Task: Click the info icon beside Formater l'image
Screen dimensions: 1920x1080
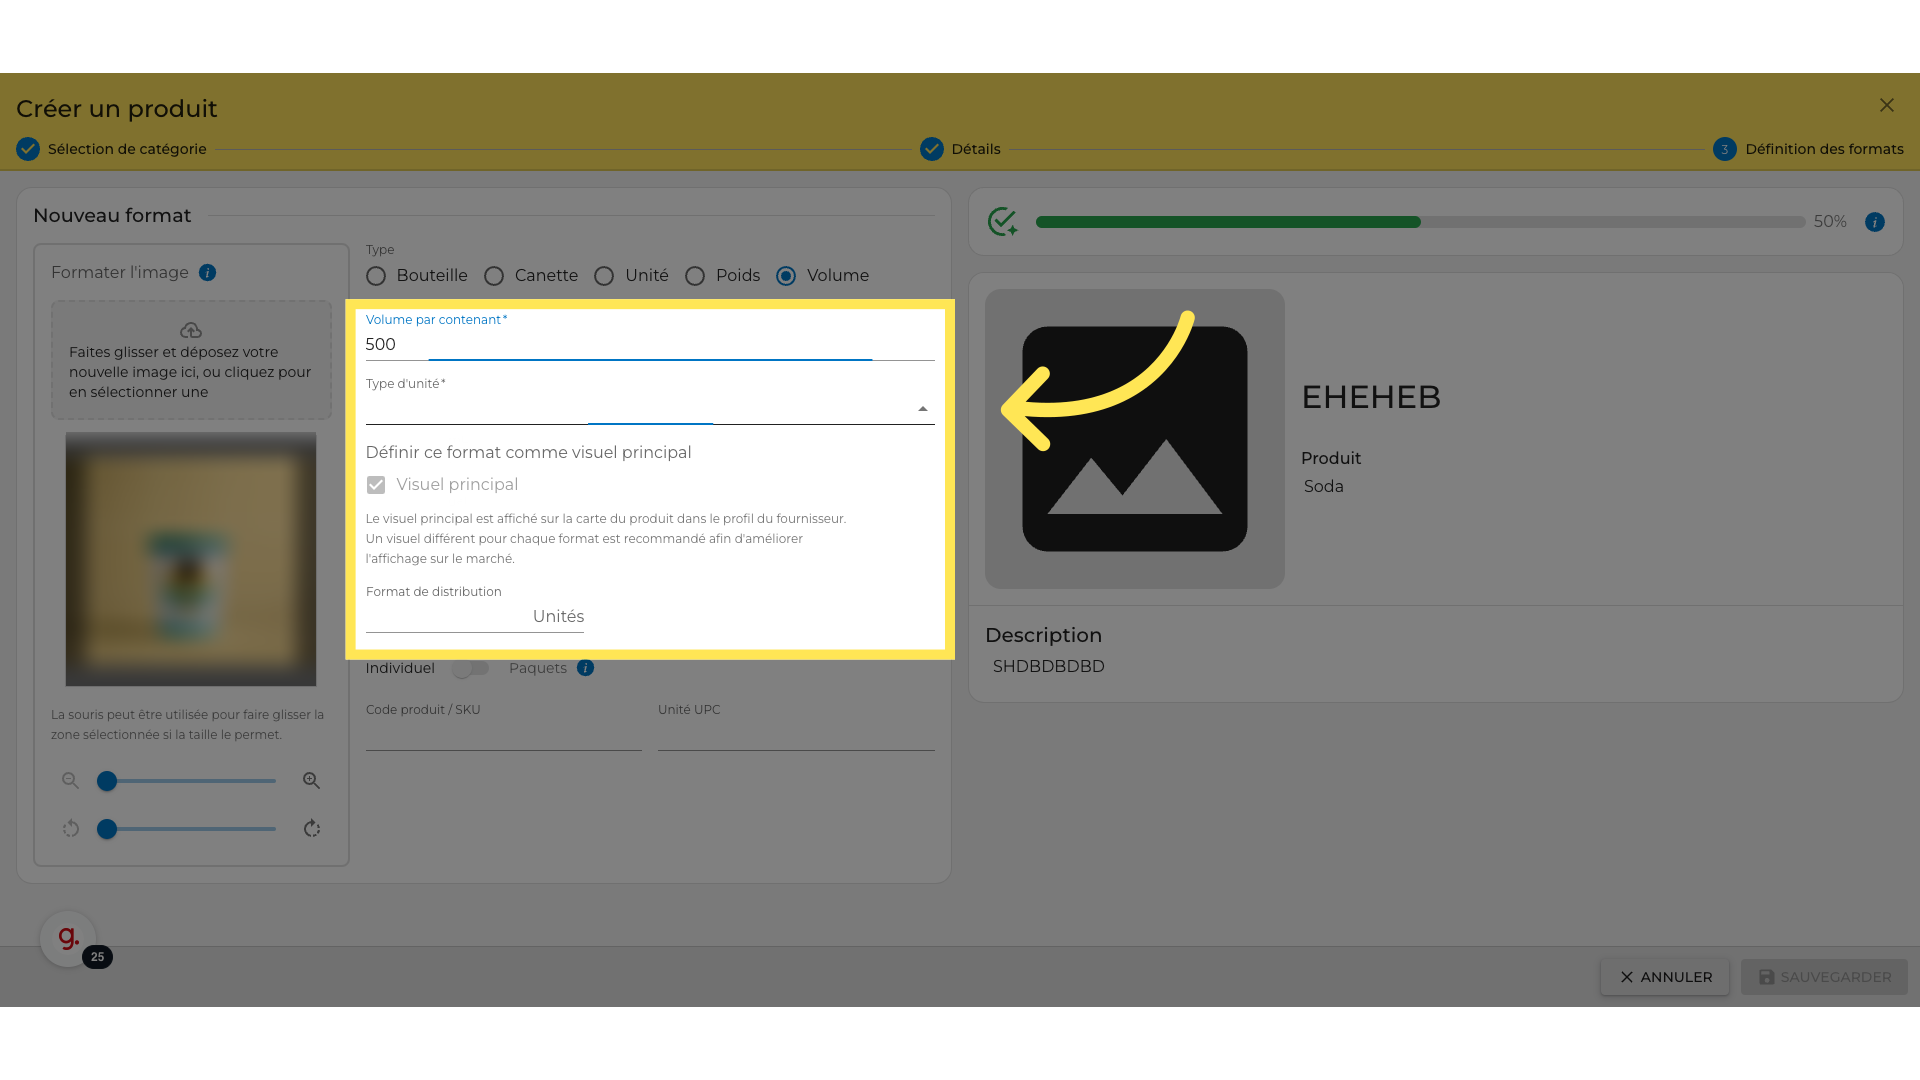Action: point(207,273)
